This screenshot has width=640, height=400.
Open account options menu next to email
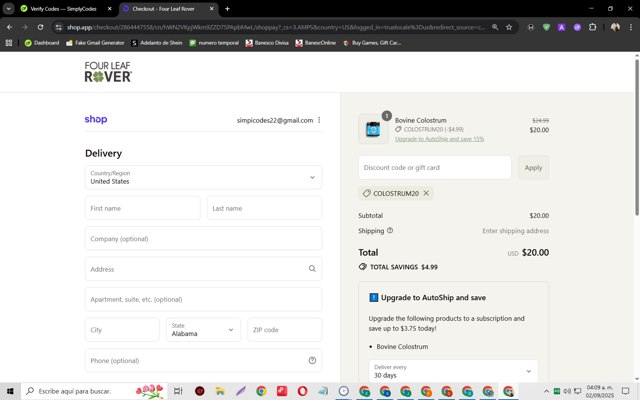(x=319, y=120)
